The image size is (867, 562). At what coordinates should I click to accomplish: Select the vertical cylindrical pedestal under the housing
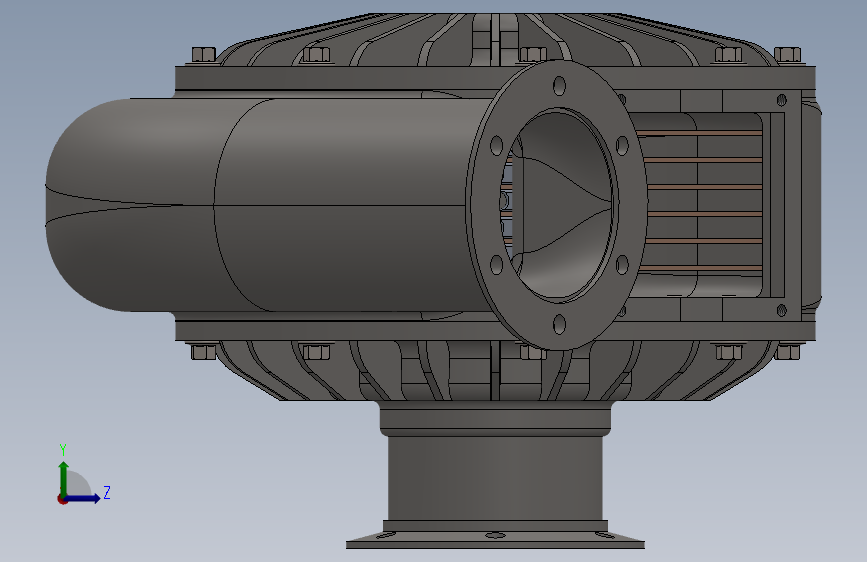(495, 478)
